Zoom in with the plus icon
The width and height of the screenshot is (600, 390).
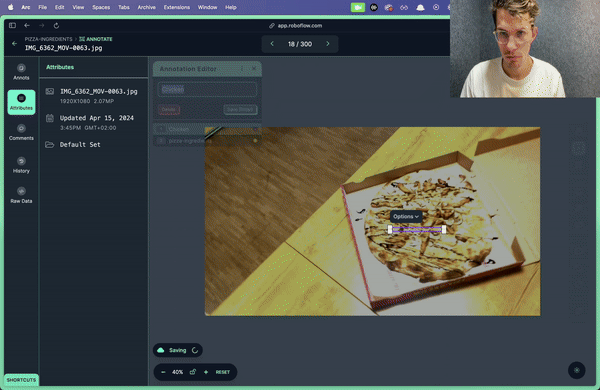tap(206, 372)
